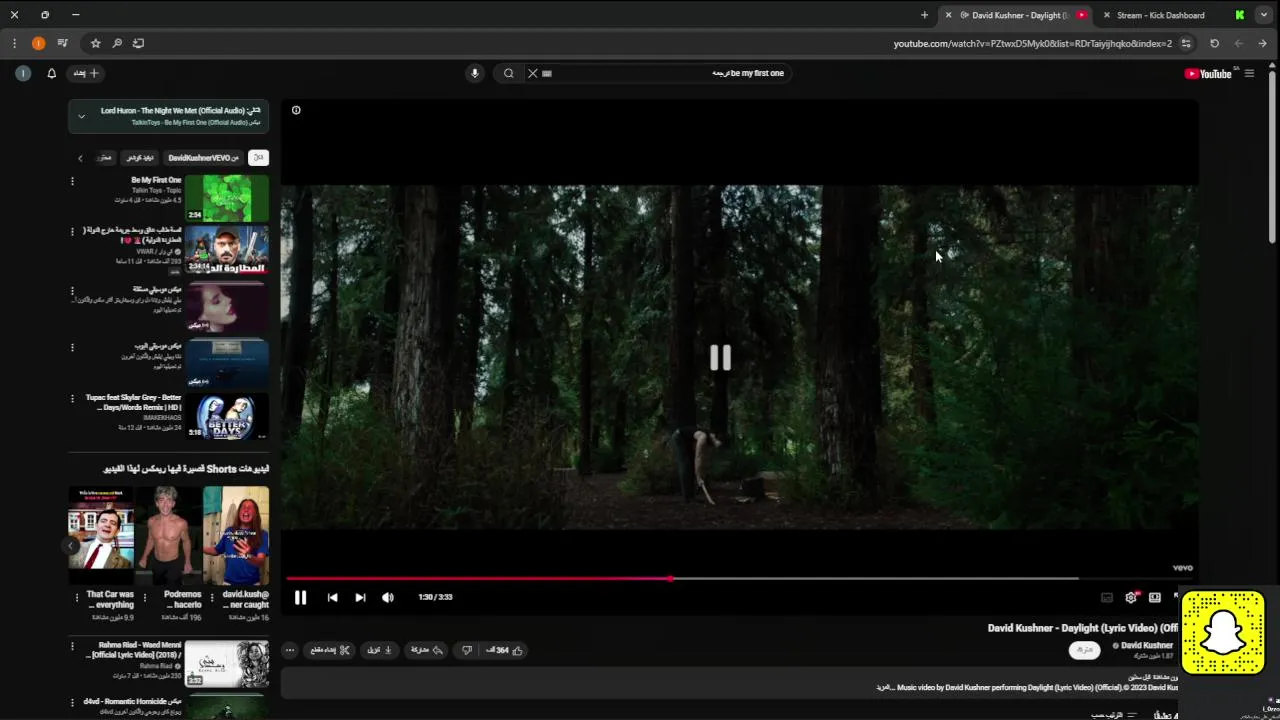The width and height of the screenshot is (1280, 720).
Task: Show more filter chips with the arrow
Action: (x=80, y=158)
